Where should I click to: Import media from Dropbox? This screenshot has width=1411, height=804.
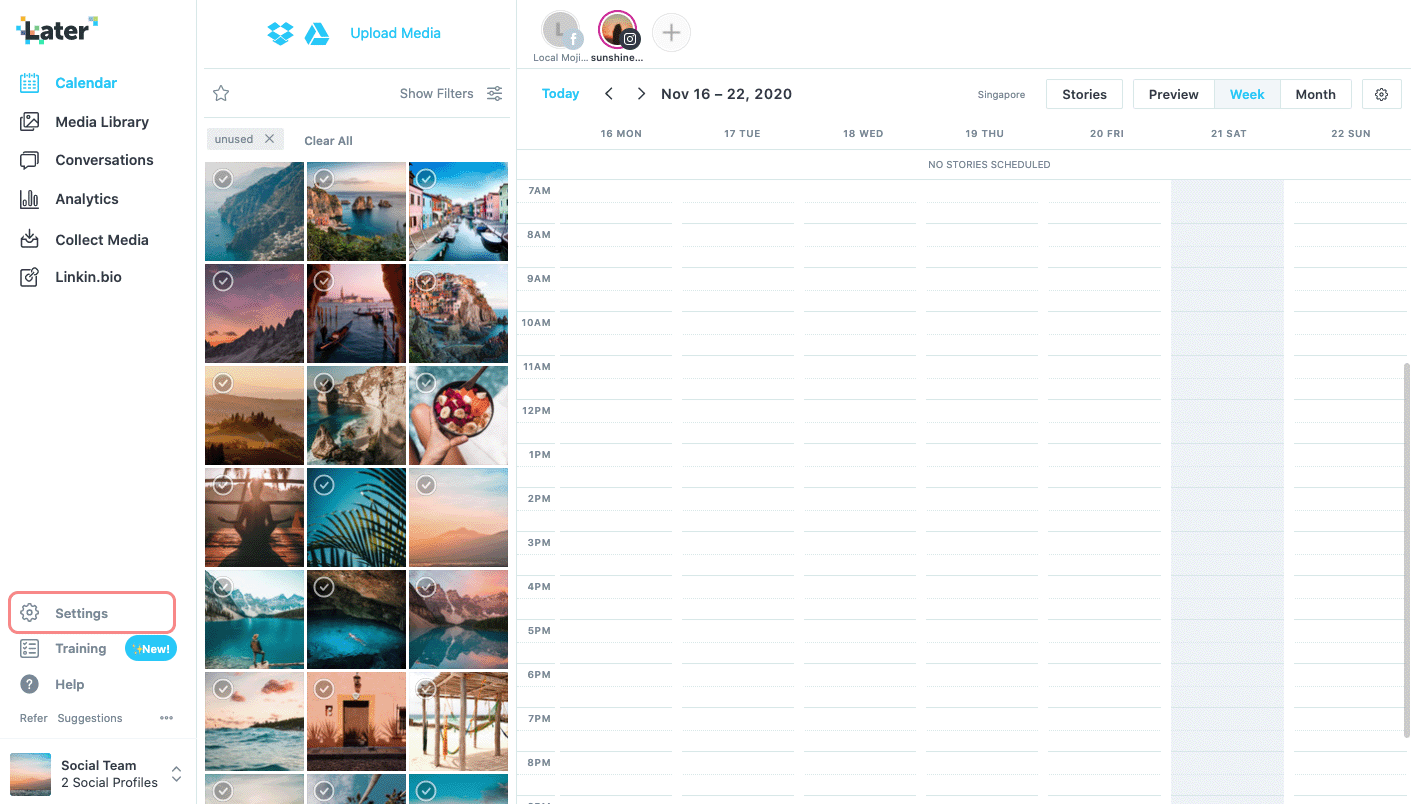click(x=280, y=33)
